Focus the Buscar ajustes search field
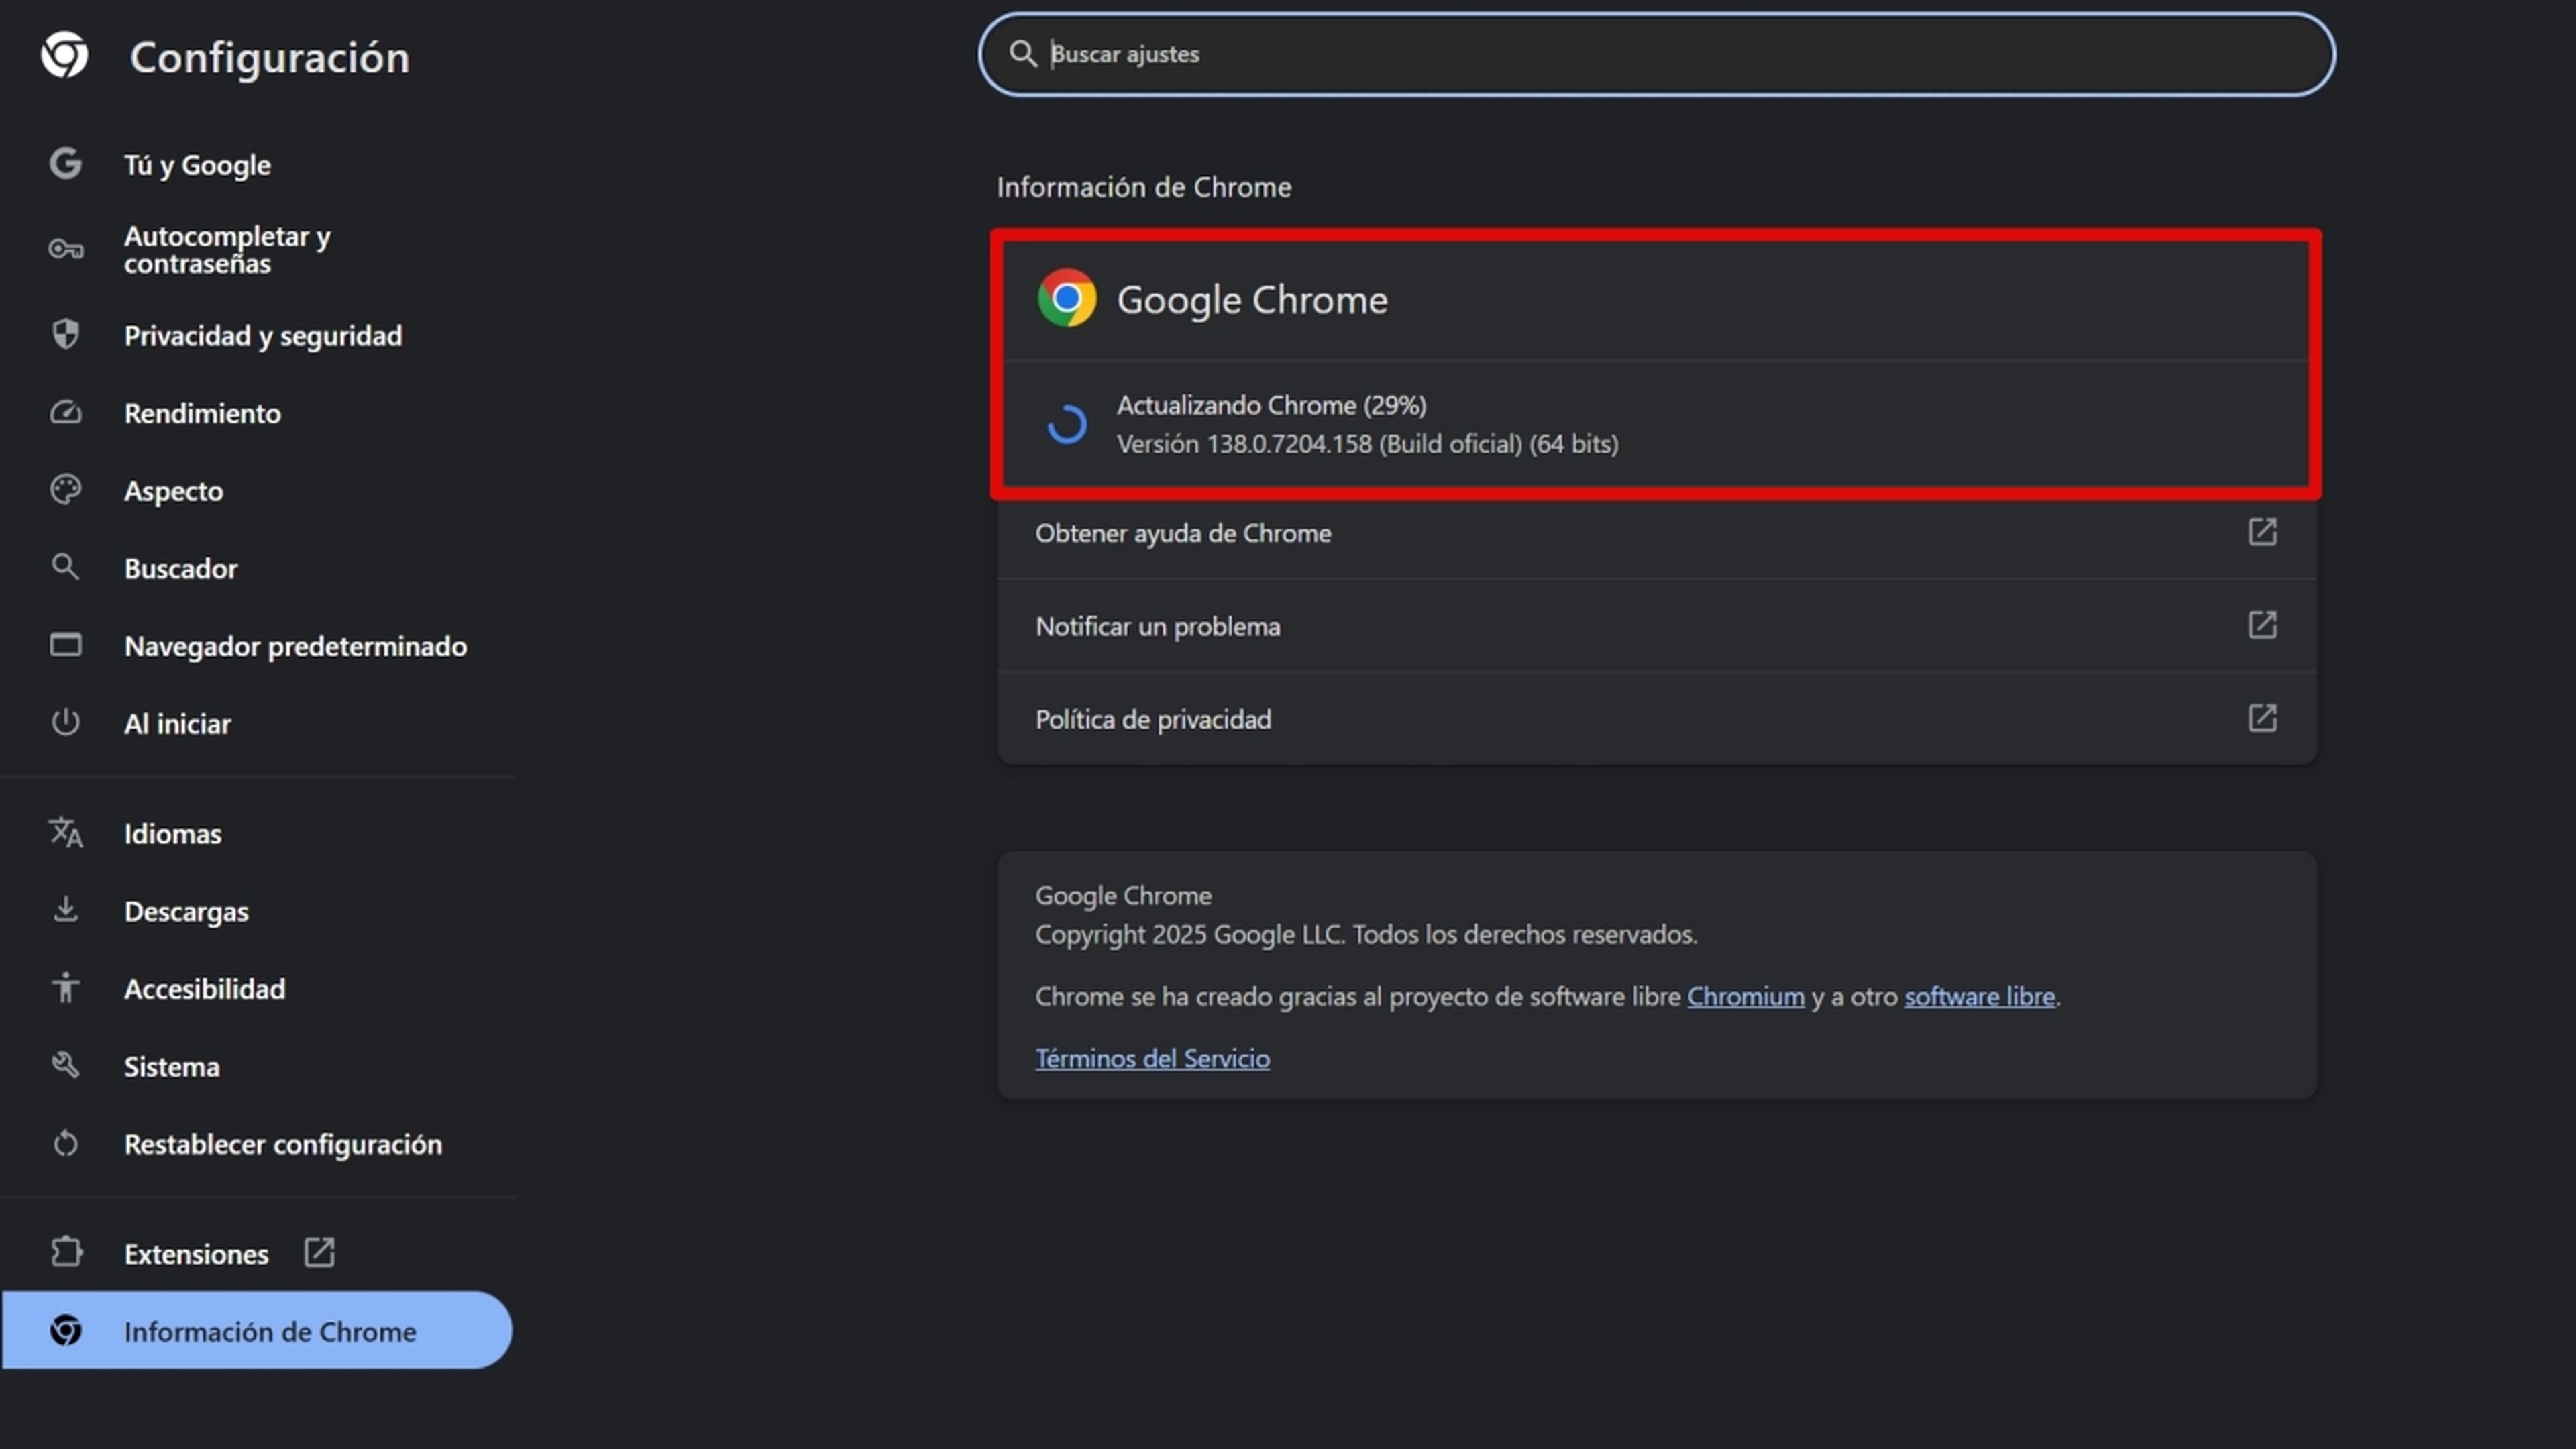Viewport: 2576px width, 1449px height. [1656, 54]
